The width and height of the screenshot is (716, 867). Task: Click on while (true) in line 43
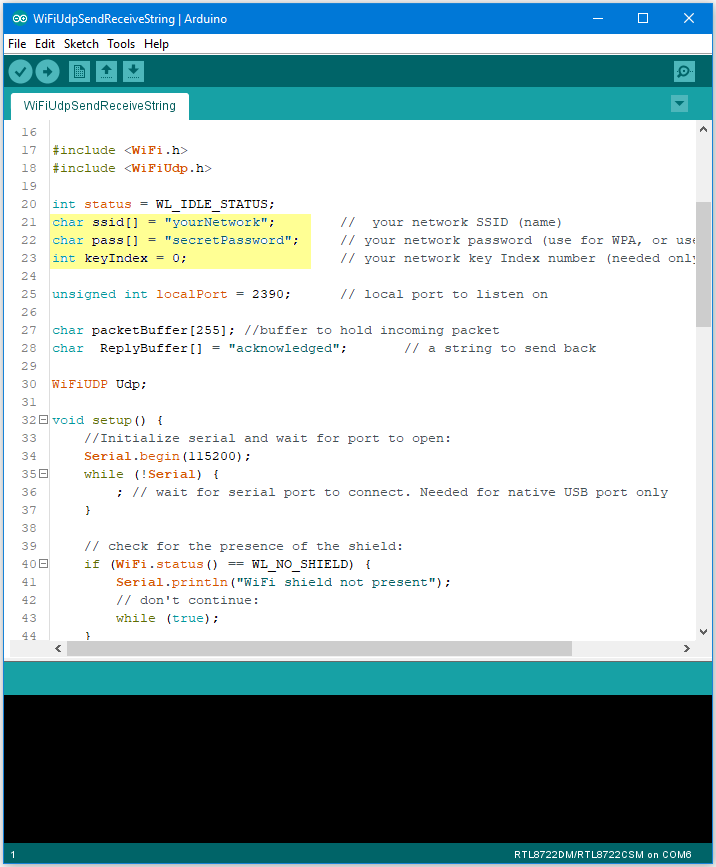[x=167, y=618]
